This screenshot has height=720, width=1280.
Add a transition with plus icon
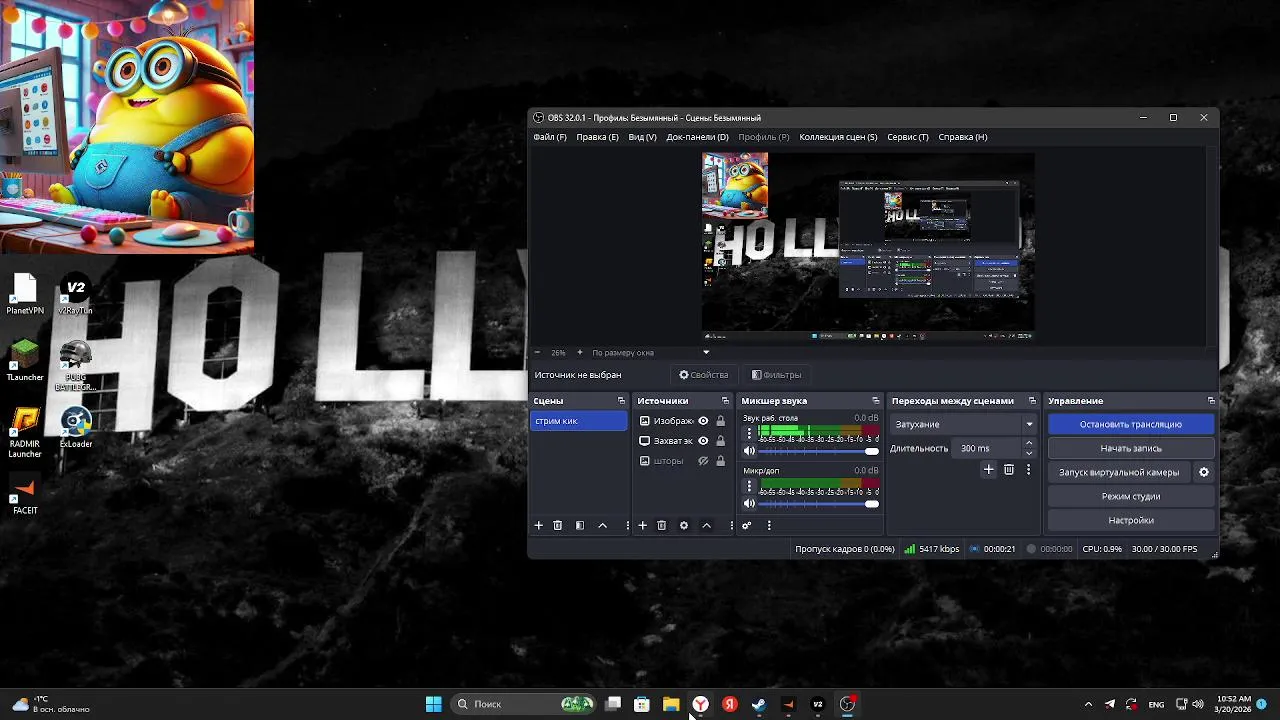989,469
